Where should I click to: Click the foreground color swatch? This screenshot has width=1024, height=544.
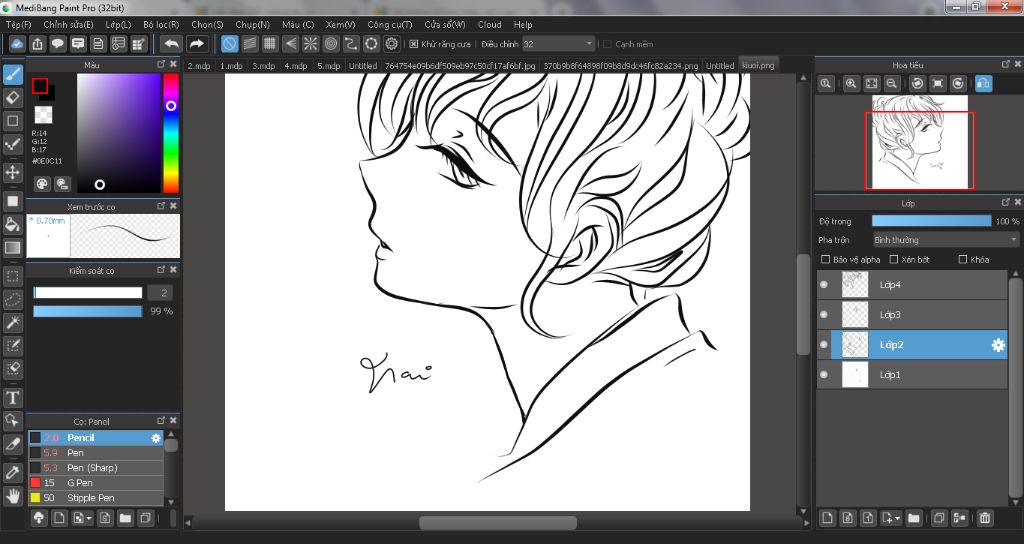point(40,86)
